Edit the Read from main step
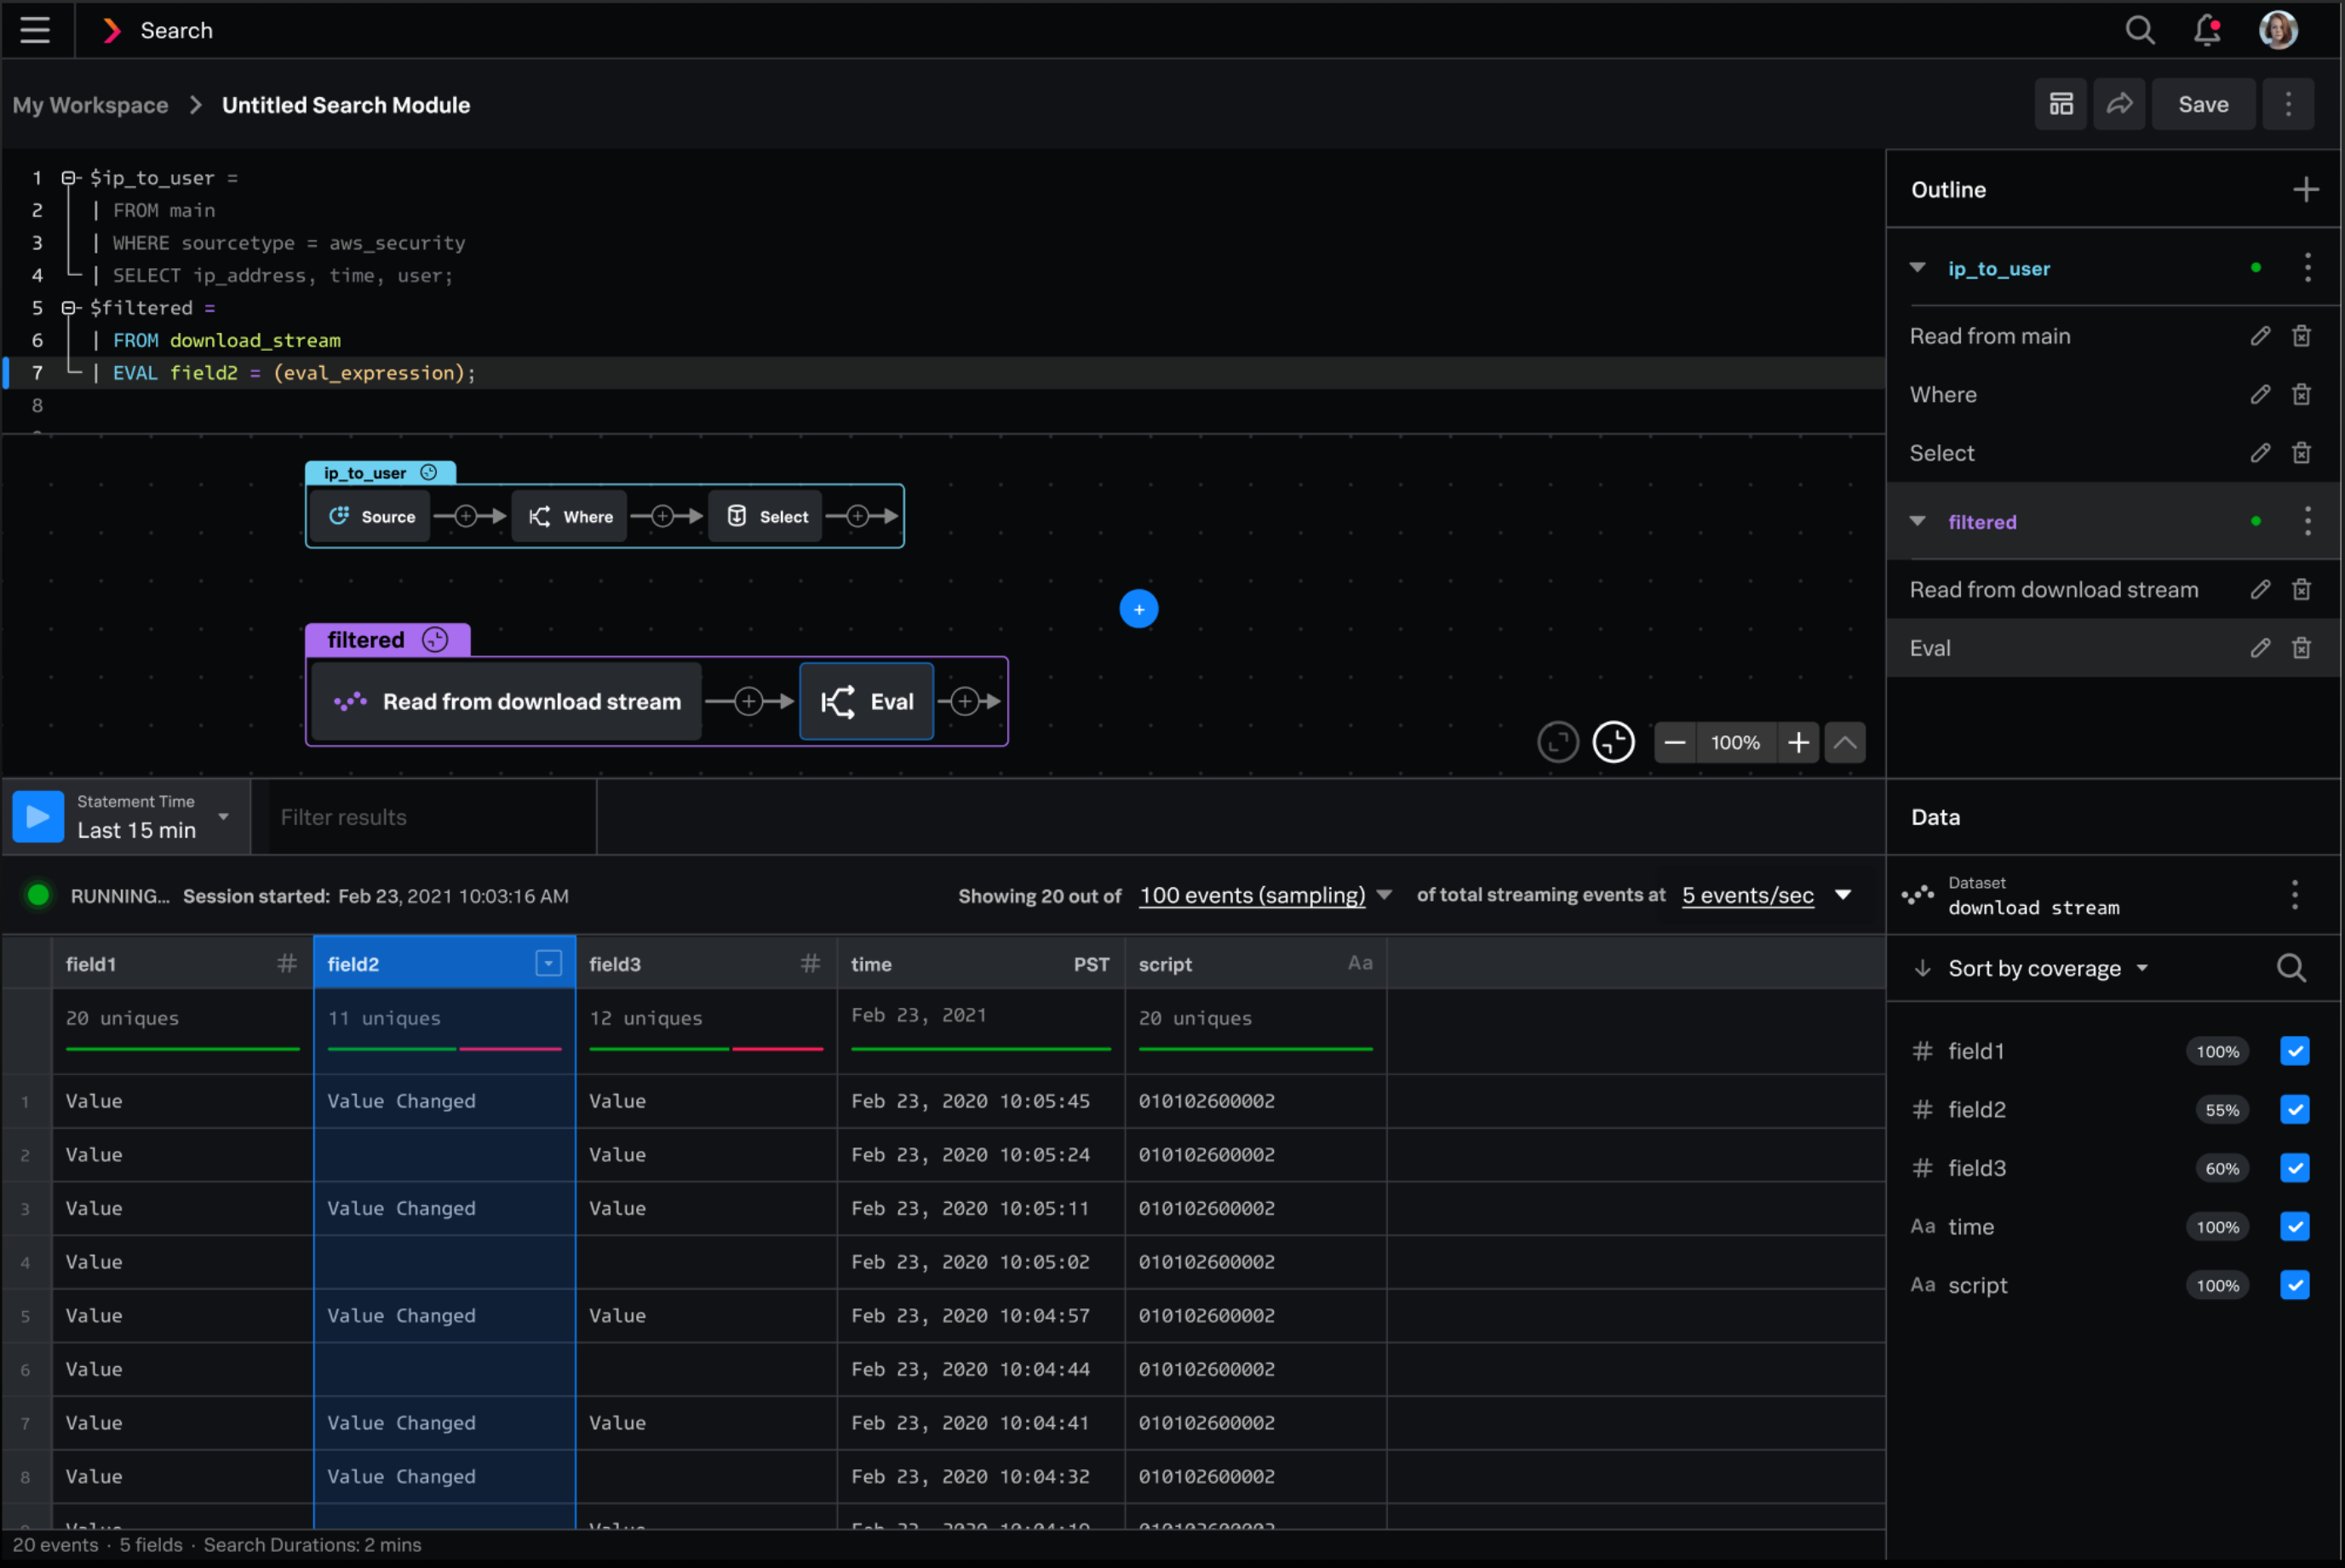 (2260, 336)
